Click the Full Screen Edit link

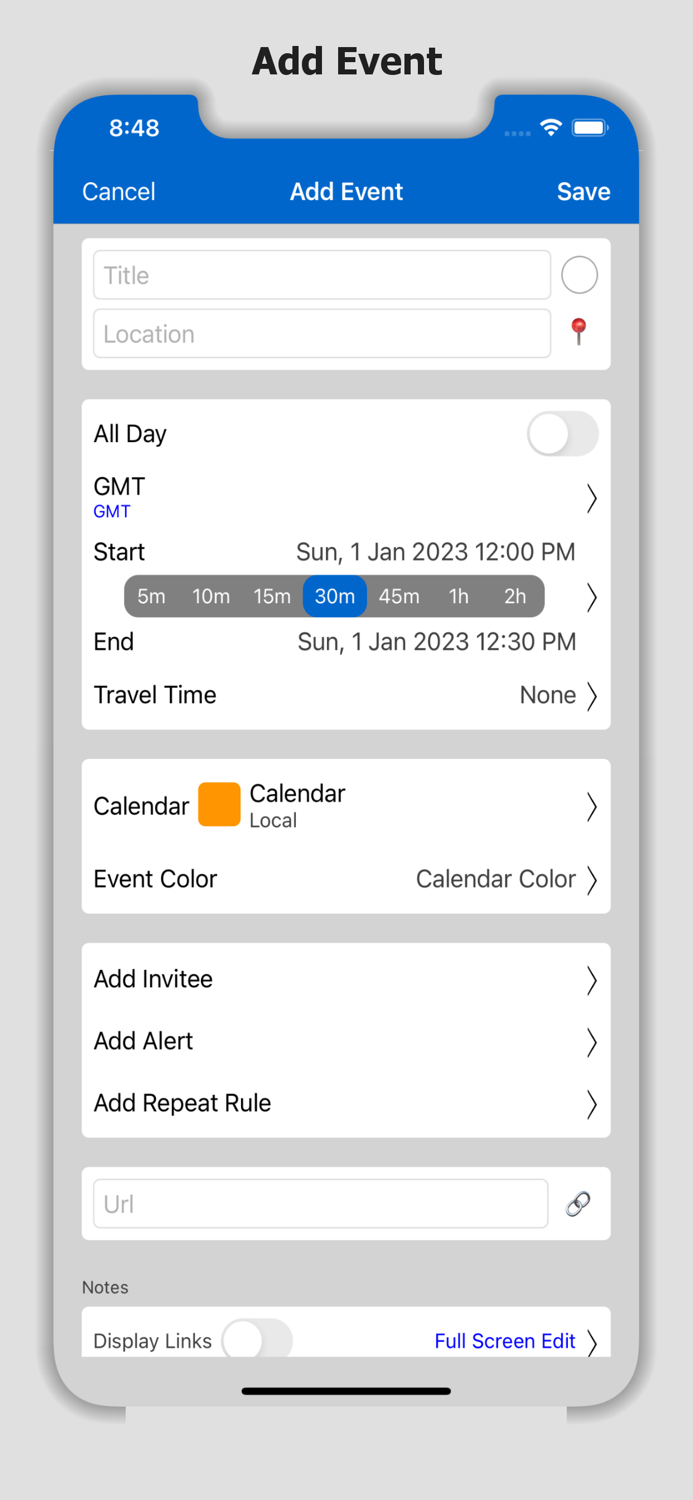coord(505,1340)
